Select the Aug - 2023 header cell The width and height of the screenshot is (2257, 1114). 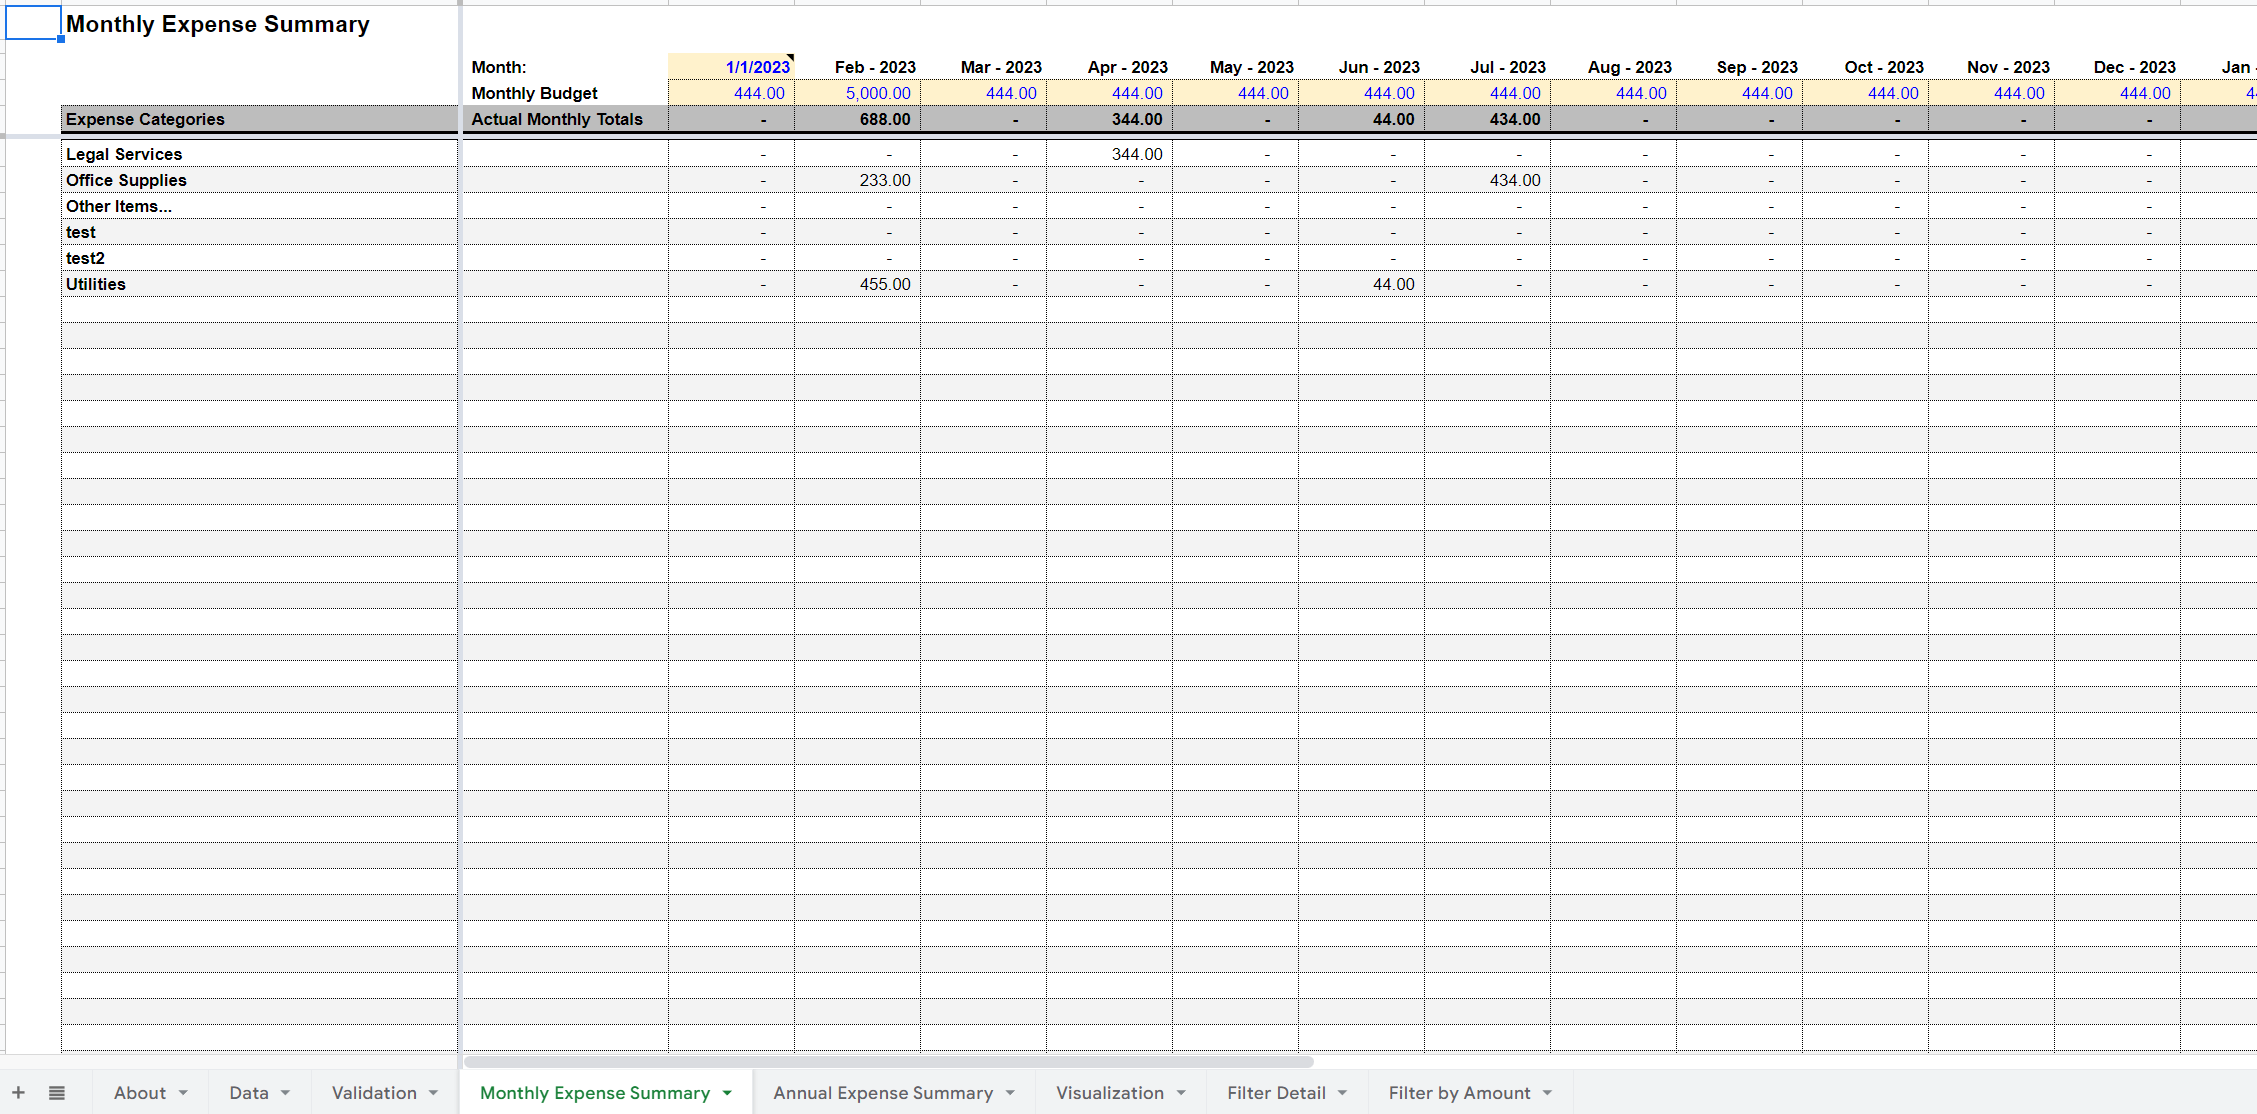point(1613,67)
